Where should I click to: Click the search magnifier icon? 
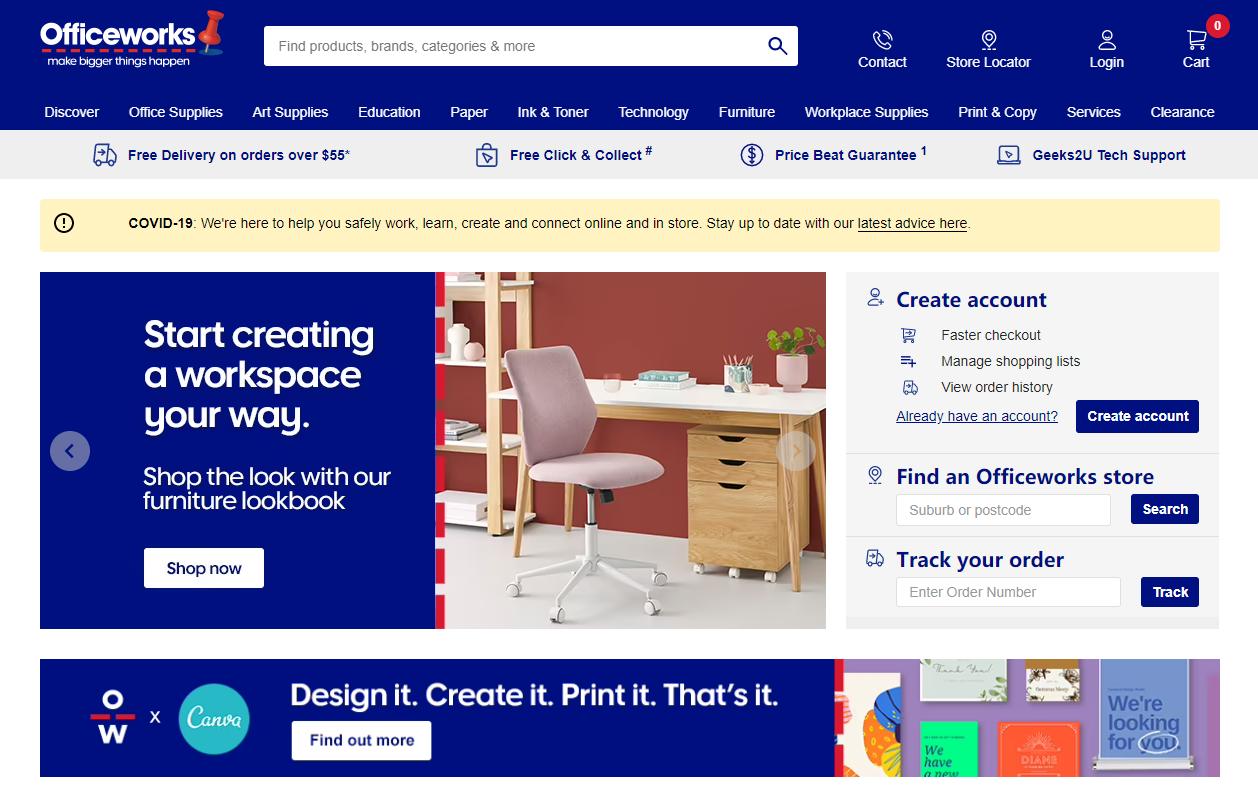(777, 46)
